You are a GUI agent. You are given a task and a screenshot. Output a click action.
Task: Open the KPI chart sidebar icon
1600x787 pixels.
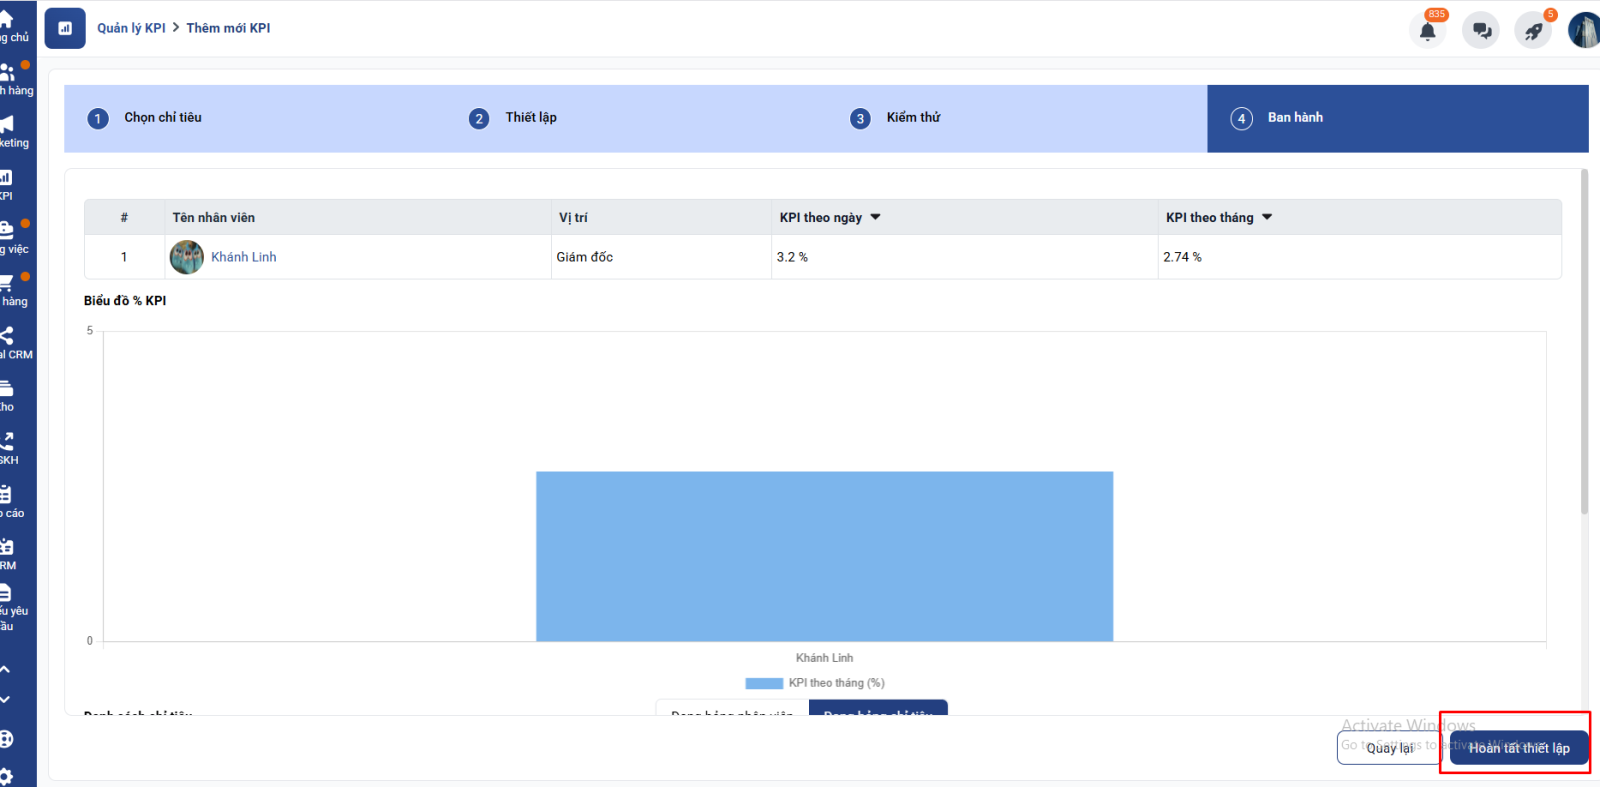[7, 178]
